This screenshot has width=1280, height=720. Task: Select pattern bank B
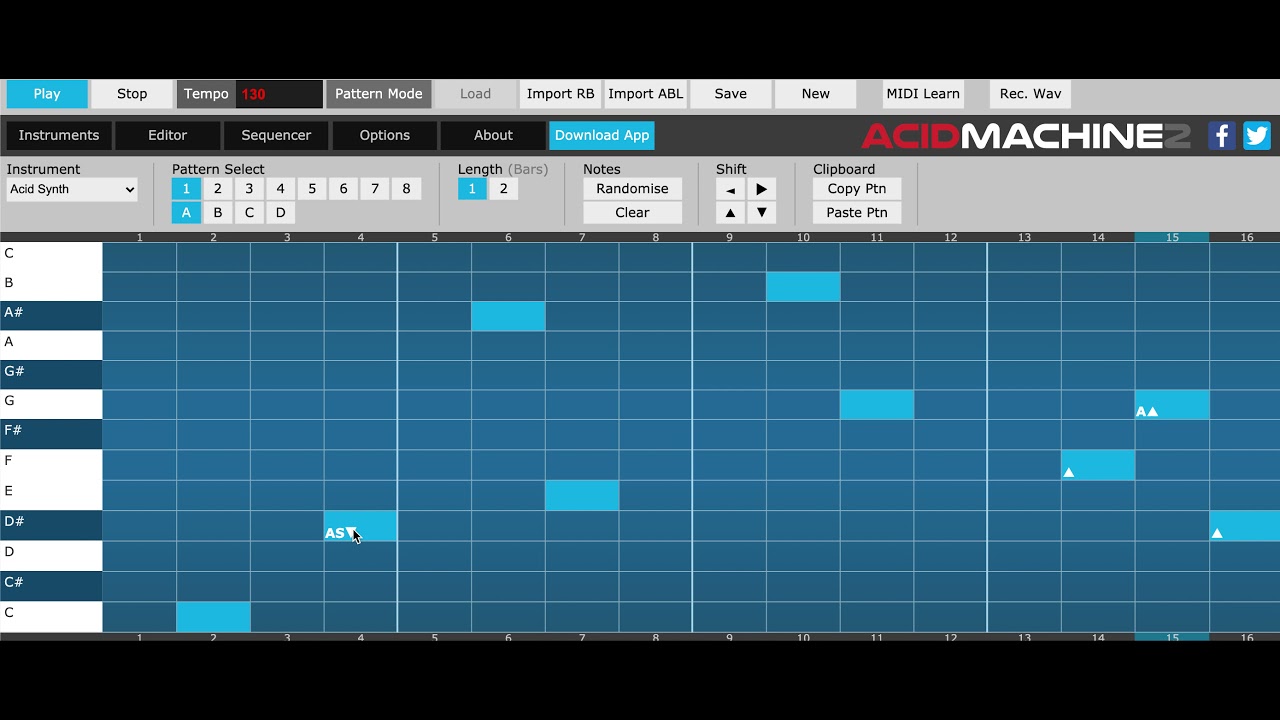click(x=217, y=212)
